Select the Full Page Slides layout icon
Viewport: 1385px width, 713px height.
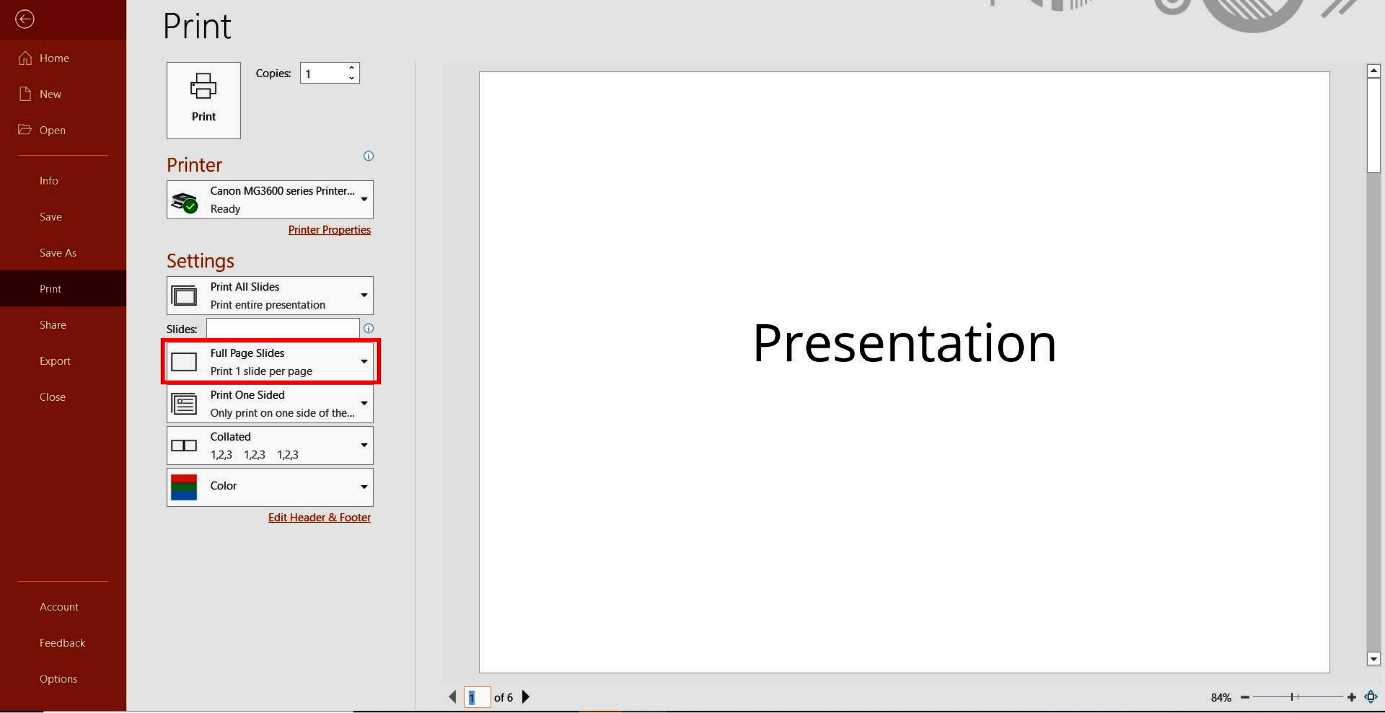[184, 361]
